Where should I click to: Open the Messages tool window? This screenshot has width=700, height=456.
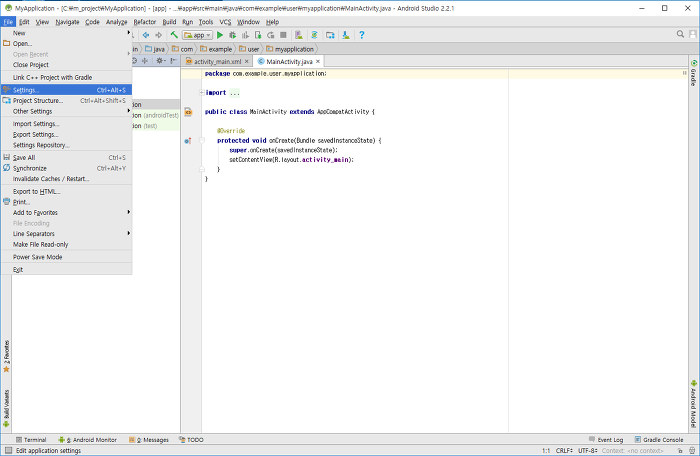149,439
